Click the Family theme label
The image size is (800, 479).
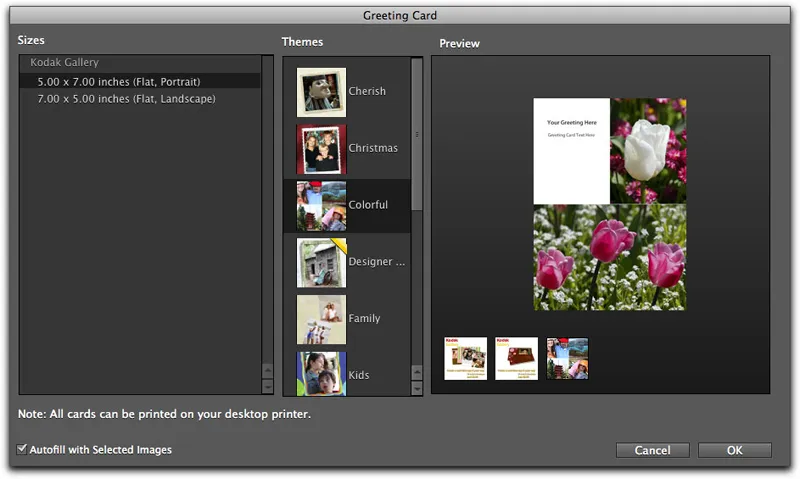[x=364, y=318]
